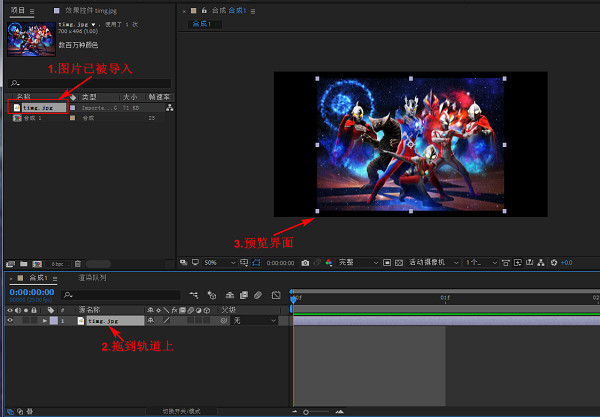Click 切换开关/模式 button
Screen dimensions: 600x417
pos(181,412)
